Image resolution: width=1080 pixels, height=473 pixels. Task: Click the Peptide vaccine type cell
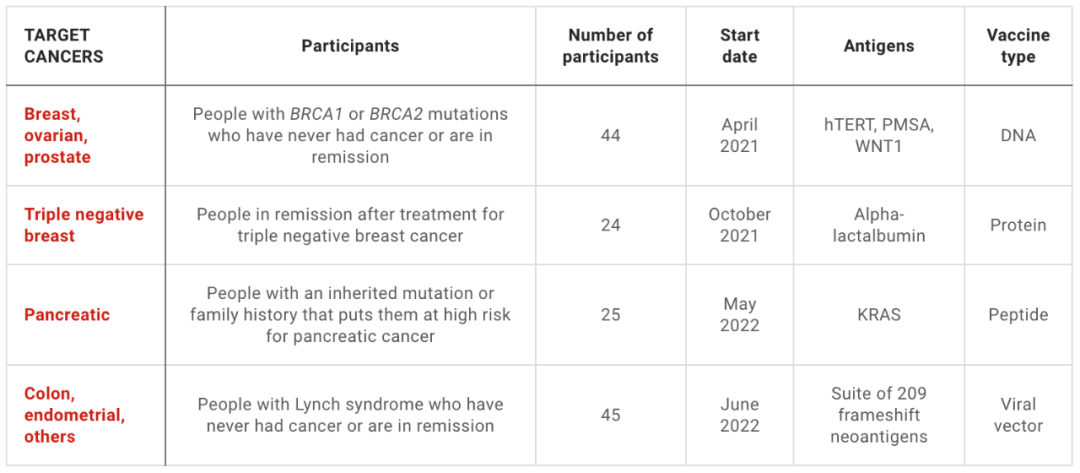(x=1018, y=315)
